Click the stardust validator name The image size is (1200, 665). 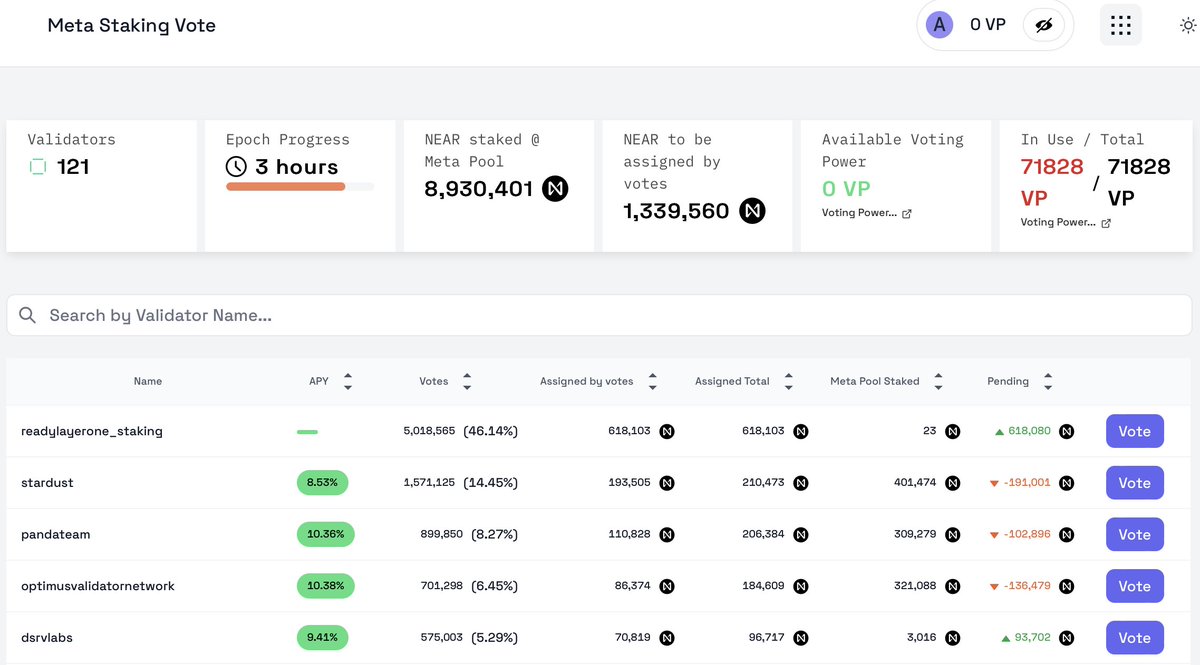pos(47,483)
